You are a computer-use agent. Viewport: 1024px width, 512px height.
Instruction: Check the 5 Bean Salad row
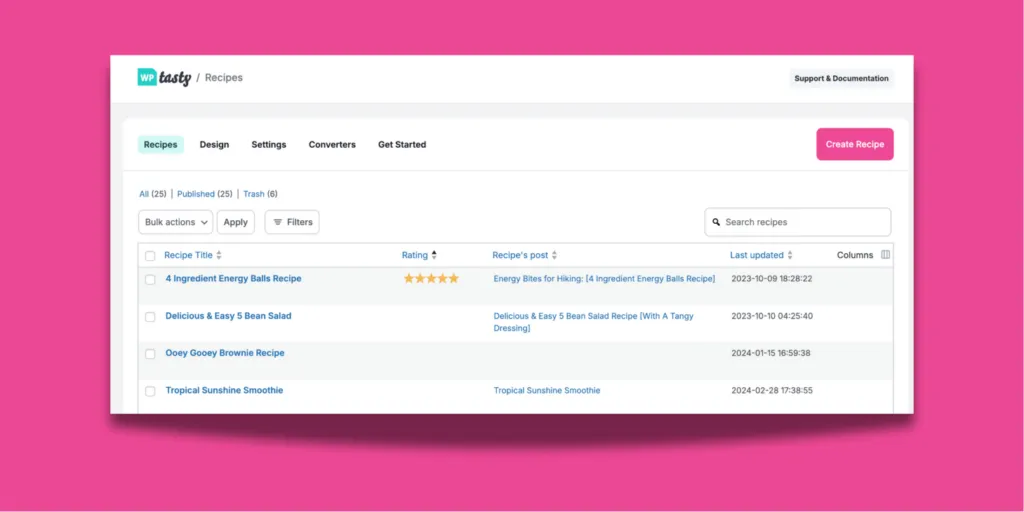click(150, 317)
